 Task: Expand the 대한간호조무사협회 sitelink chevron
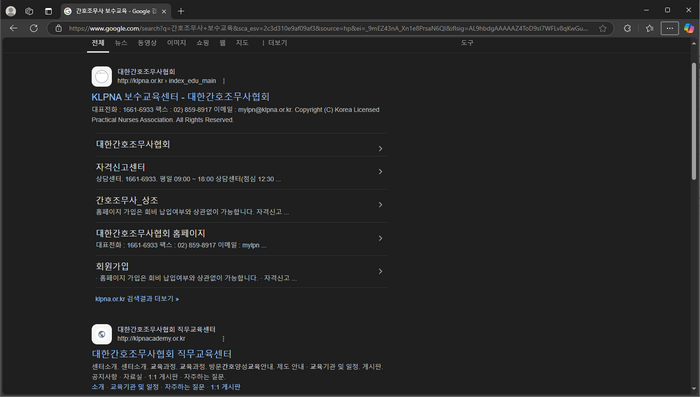click(x=380, y=148)
